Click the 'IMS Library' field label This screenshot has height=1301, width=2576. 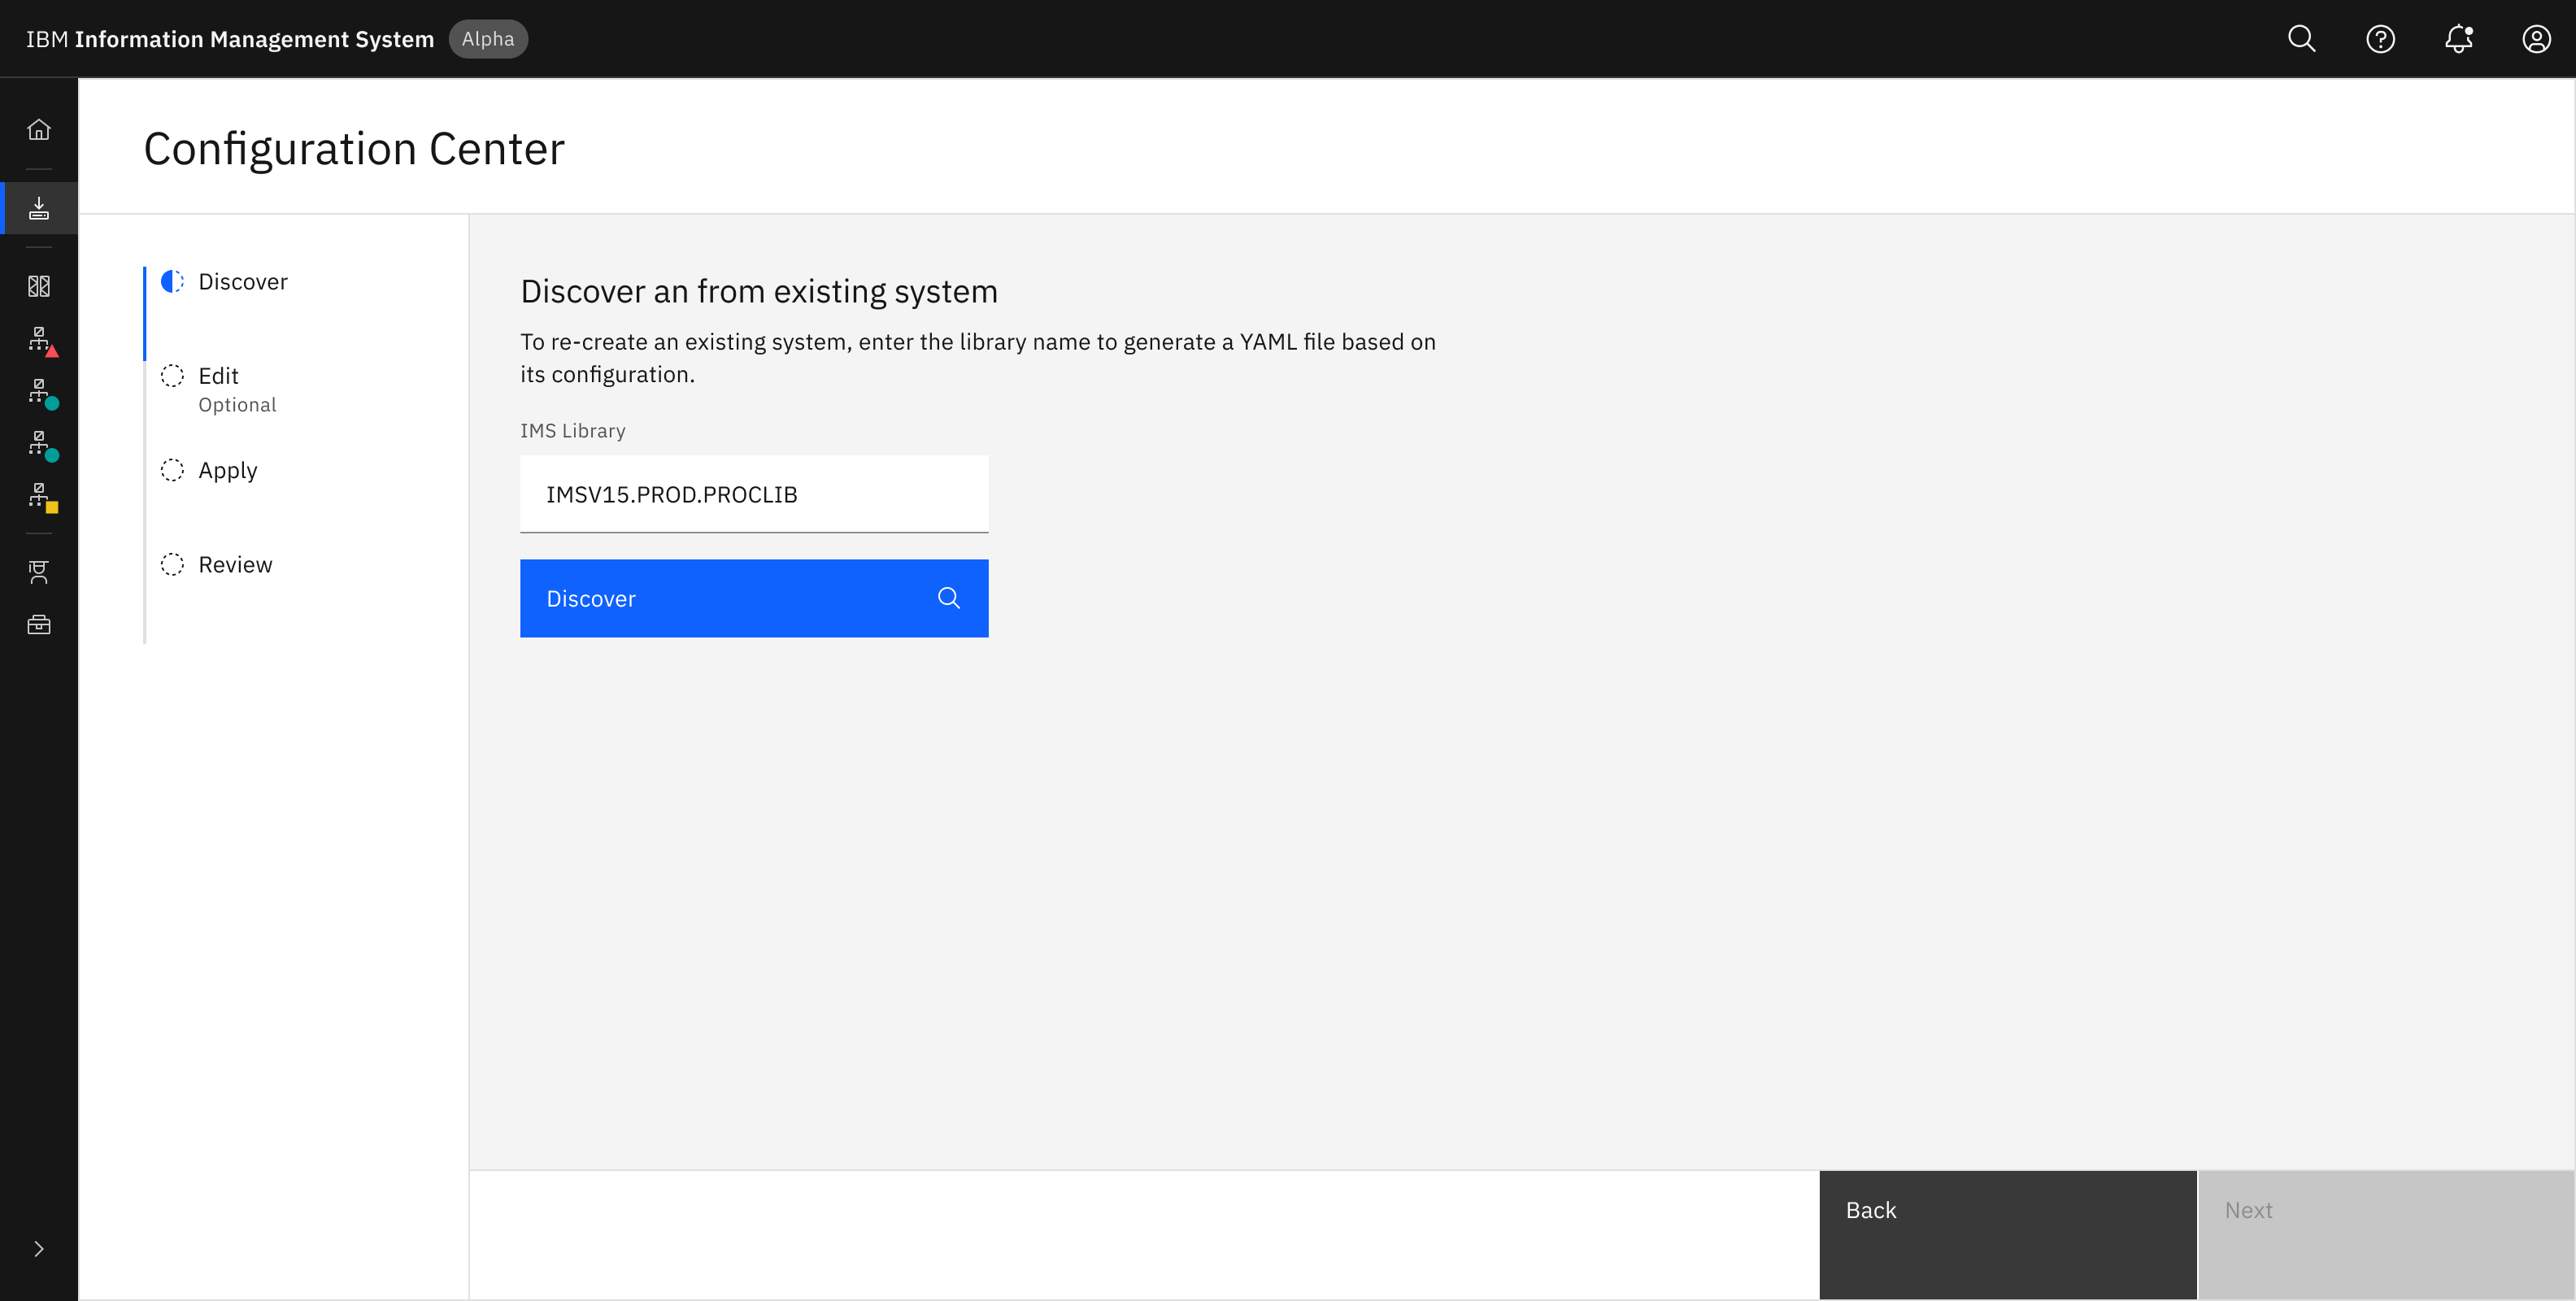(x=573, y=431)
